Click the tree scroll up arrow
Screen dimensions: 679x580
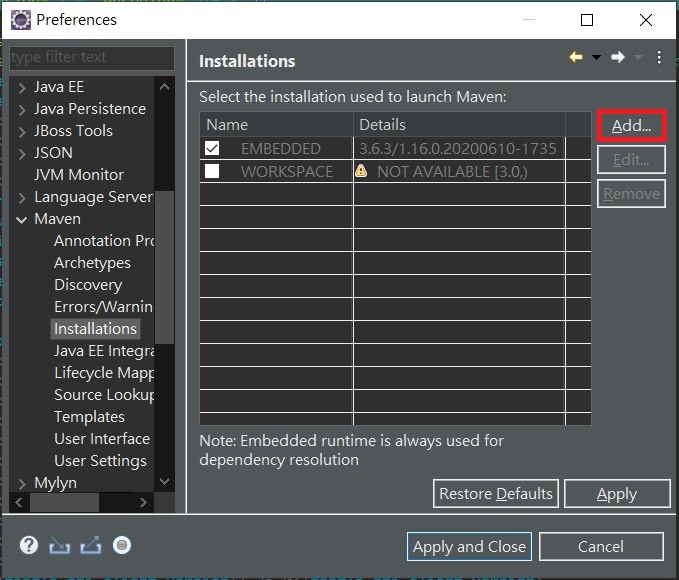point(165,87)
